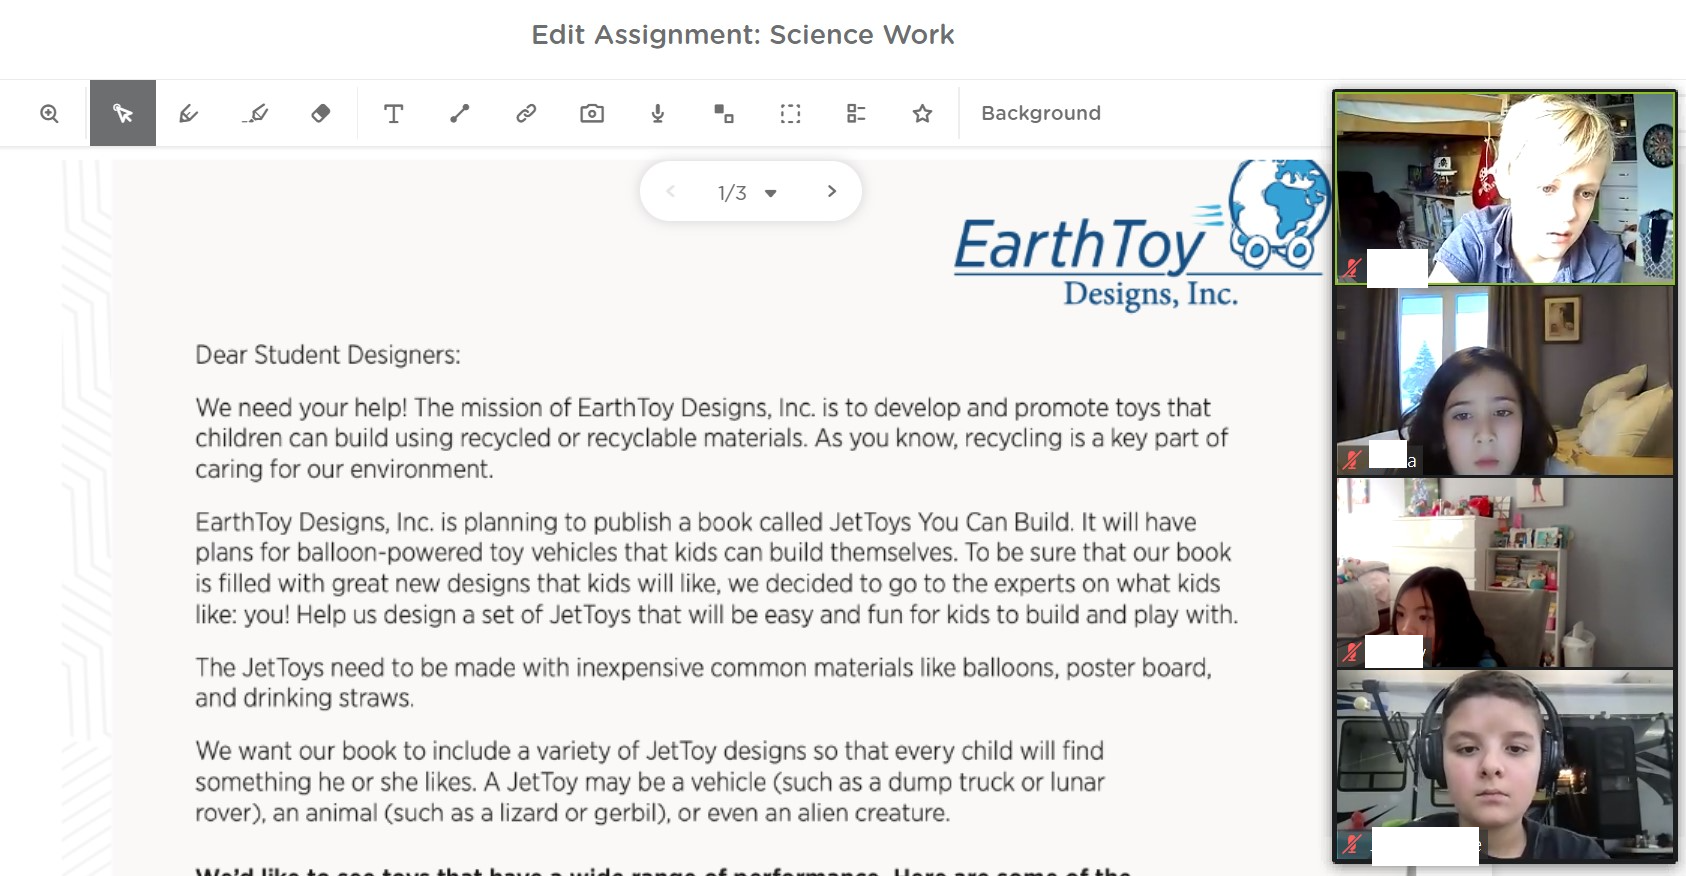The height and width of the screenshot is (876, 1686).
Task: Choose the Text tool
Action: [x=394, y=114]
